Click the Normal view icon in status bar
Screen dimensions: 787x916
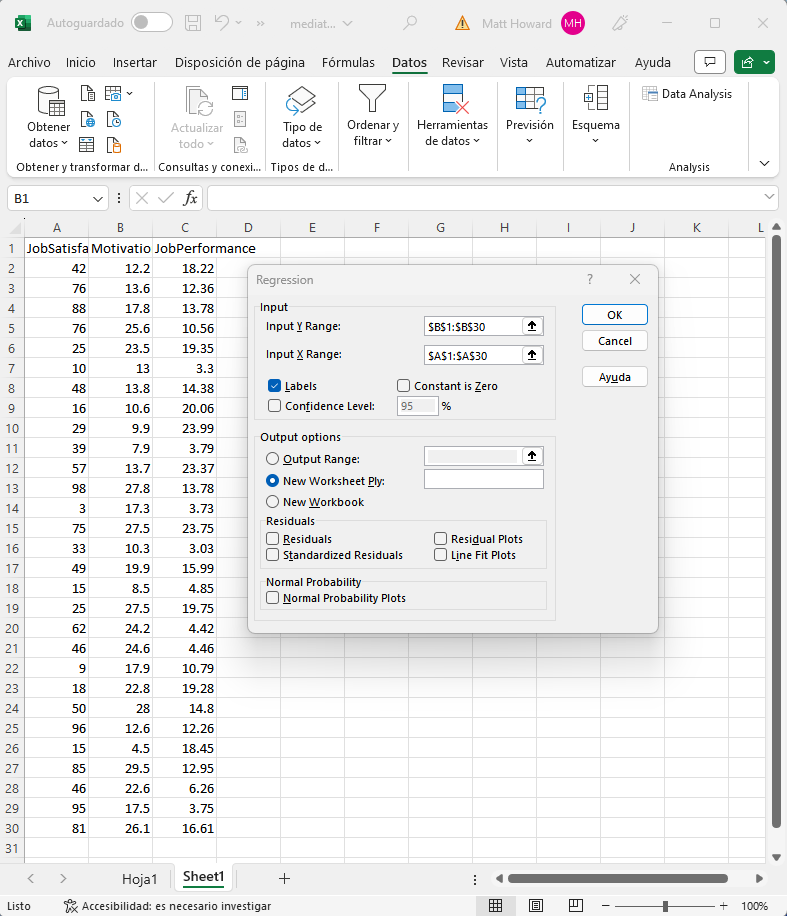click(495, 906)
